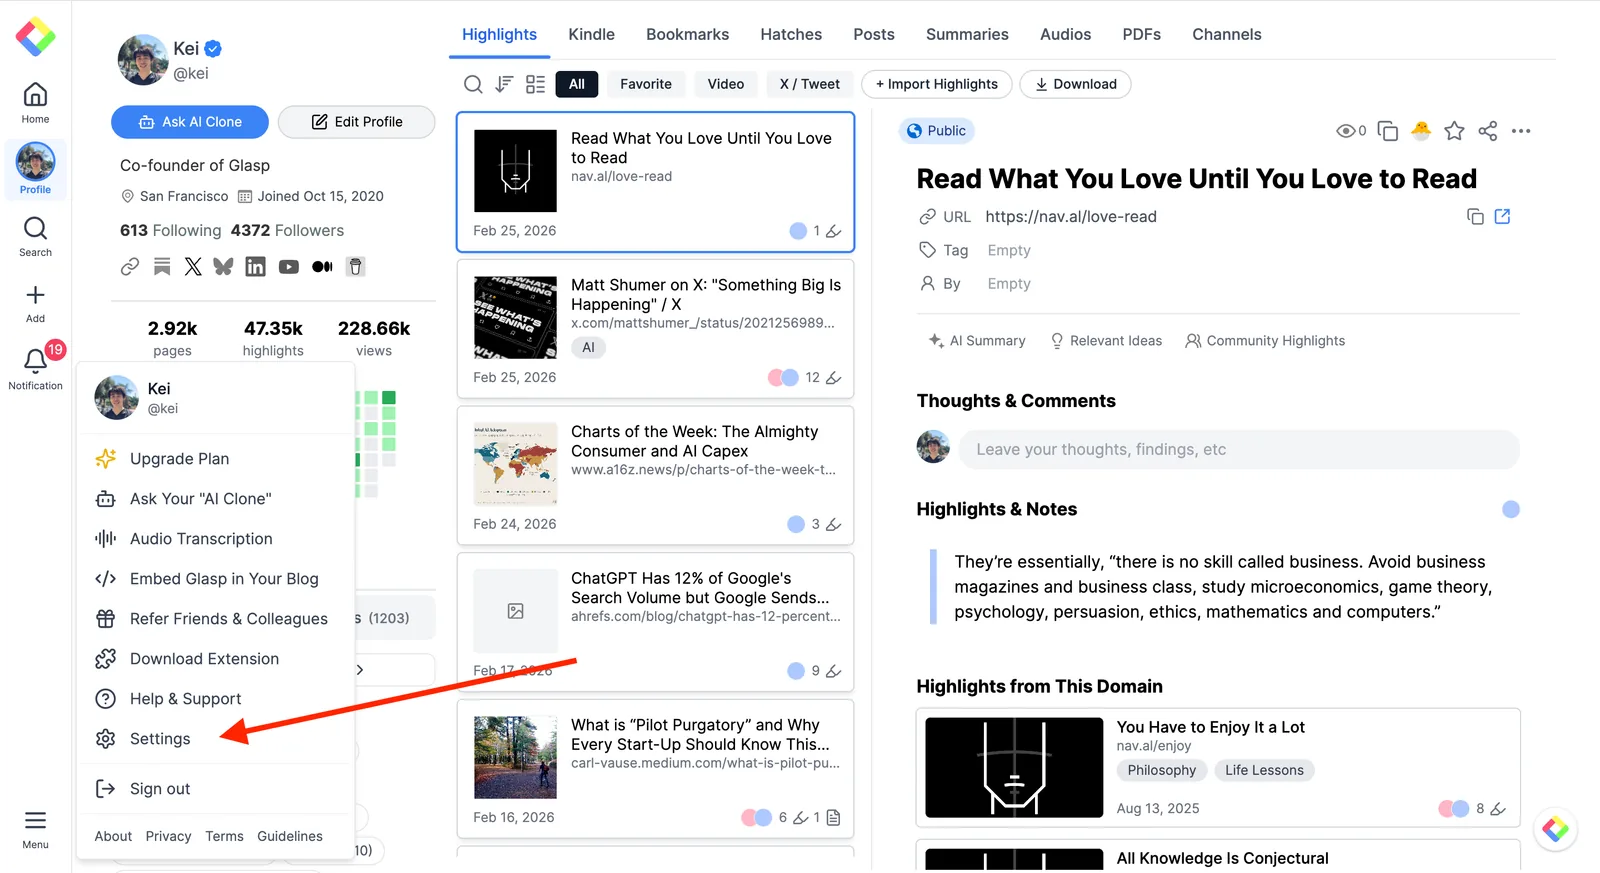Click the Ask AI Clone button
This screenshot has width=1600, height=873.
pos(190,122)
